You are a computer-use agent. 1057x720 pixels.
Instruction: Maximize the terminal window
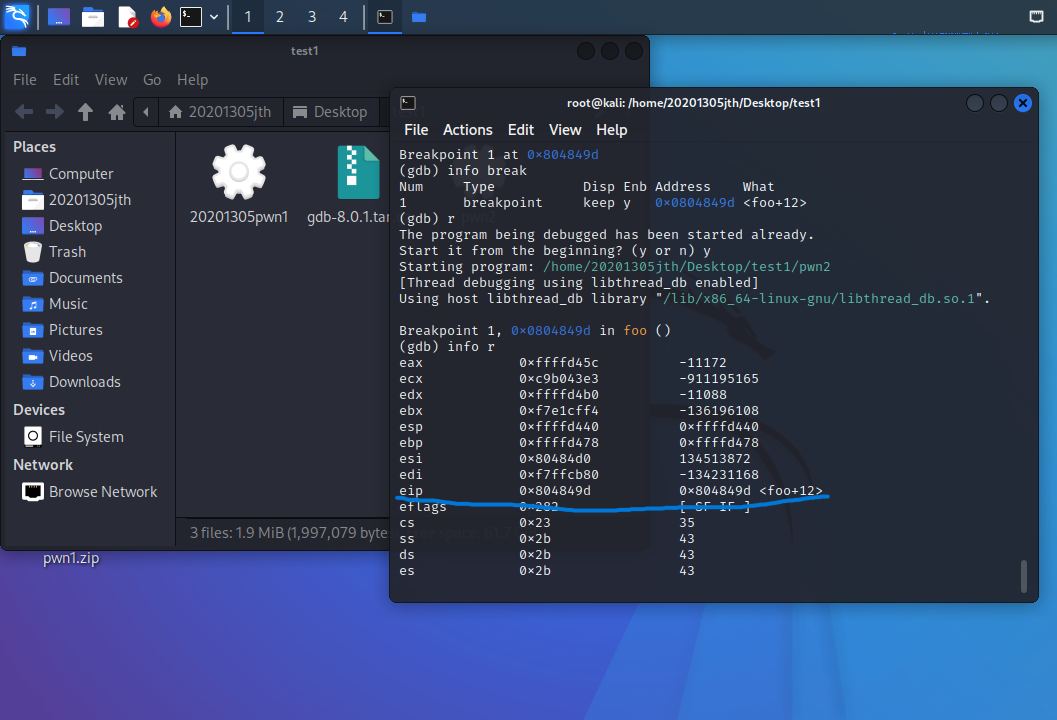tap(998, 103)
